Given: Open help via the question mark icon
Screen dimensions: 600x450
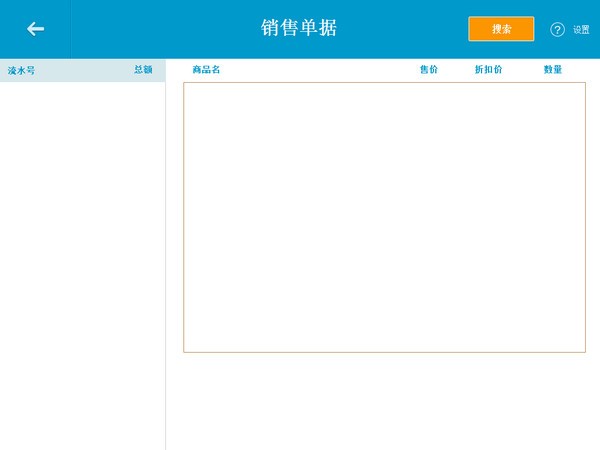Looking at the screenshot, I should coord(558,30).
